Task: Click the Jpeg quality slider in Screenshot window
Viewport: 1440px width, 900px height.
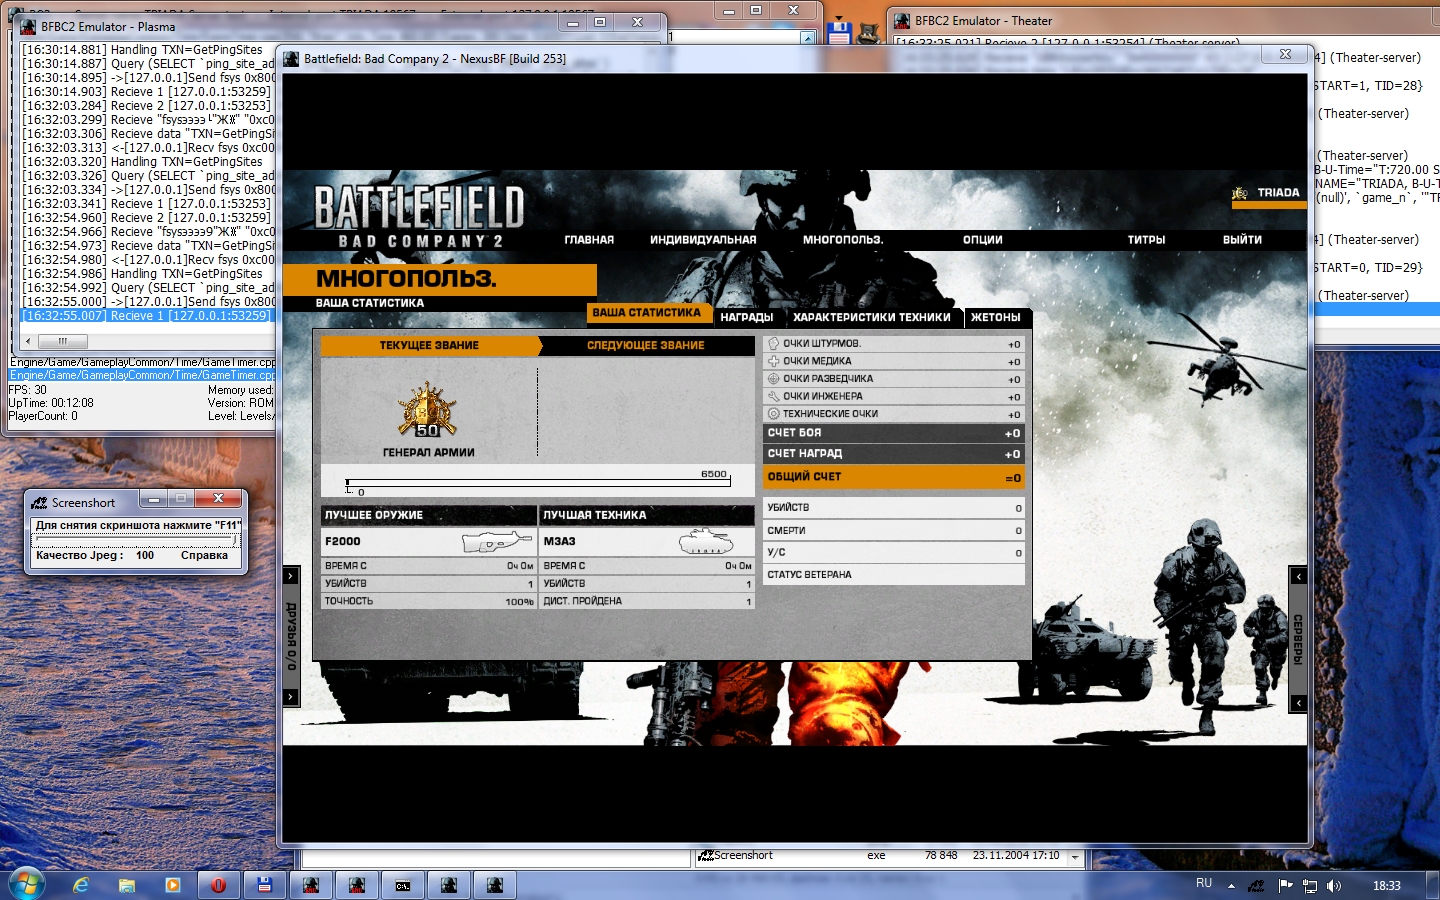Action: [x=136, y=541]
